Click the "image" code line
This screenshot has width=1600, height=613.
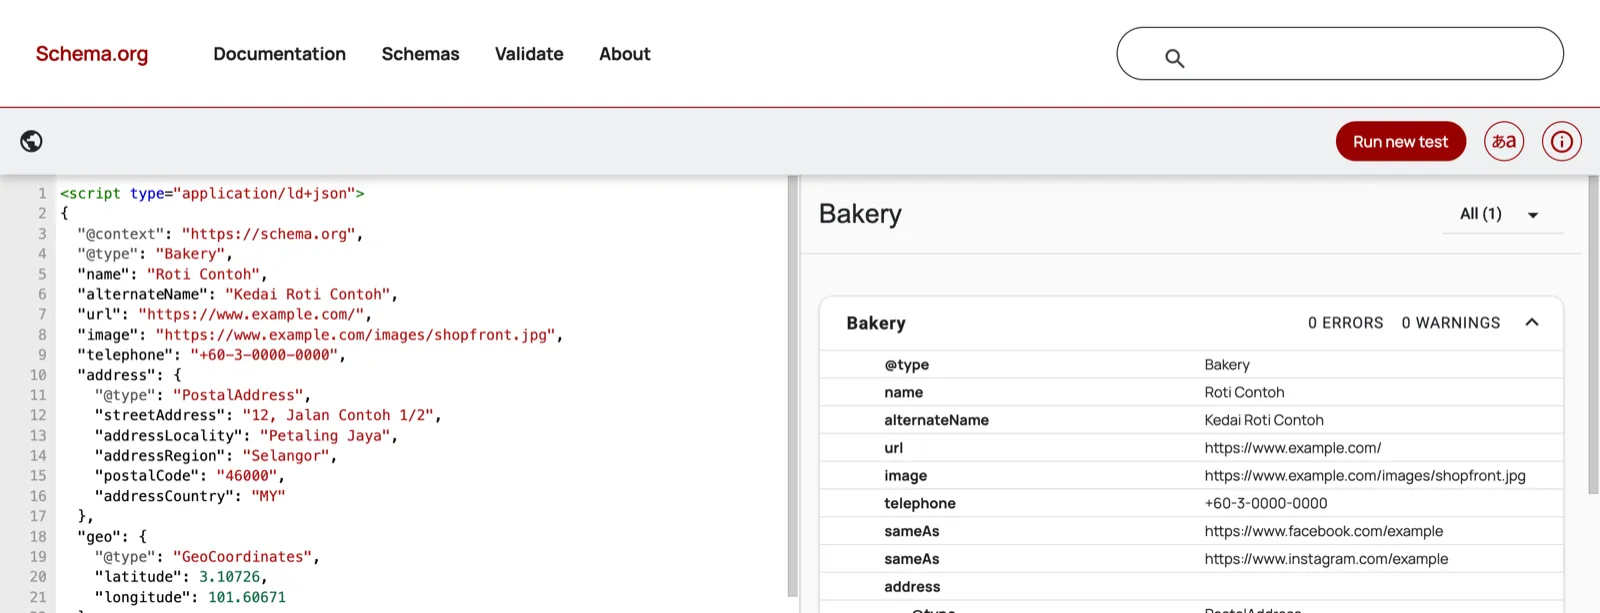(x=320, y=335)
